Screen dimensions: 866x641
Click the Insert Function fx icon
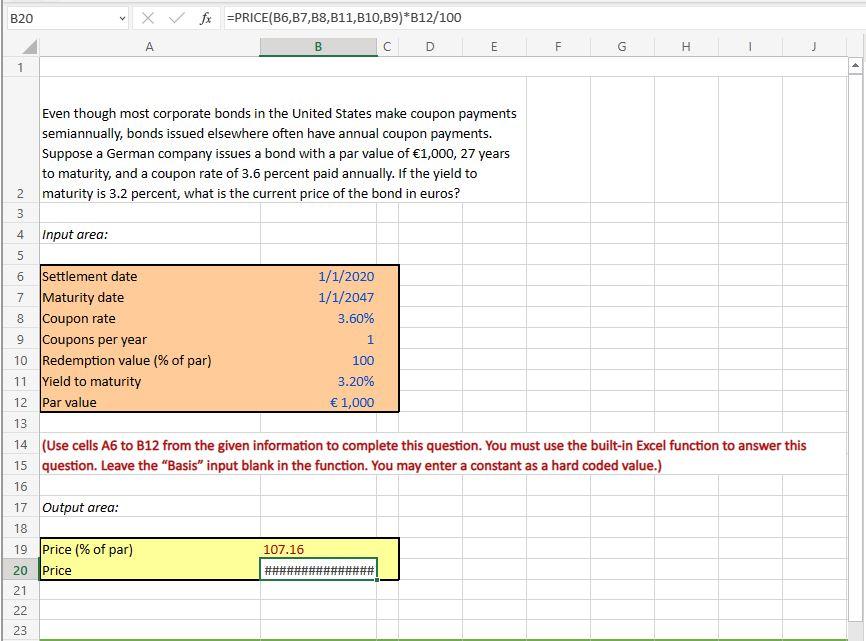point(205,18)
